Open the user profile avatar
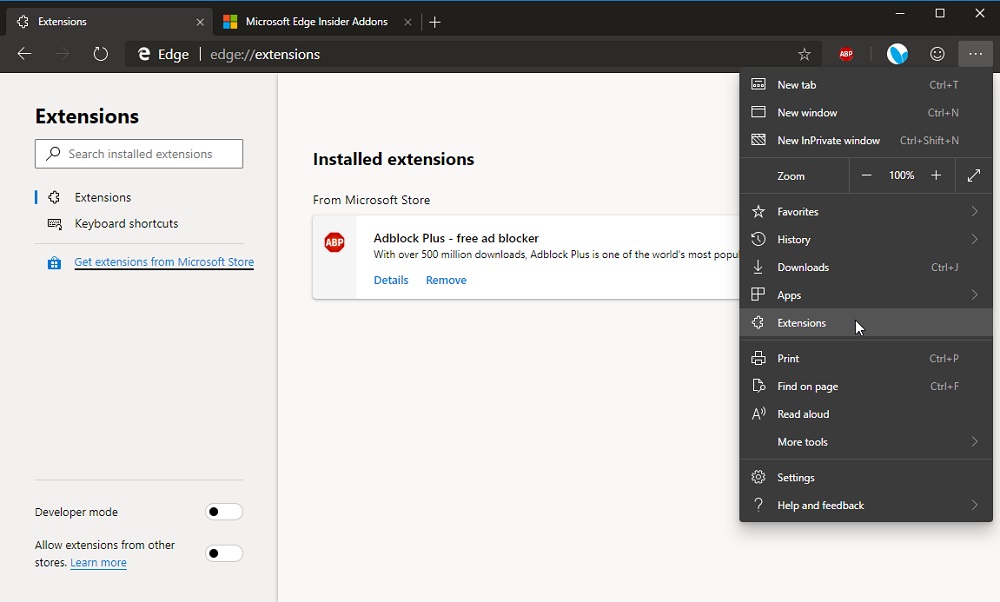This screenshot has width=1000, height=602. (897, 54)
